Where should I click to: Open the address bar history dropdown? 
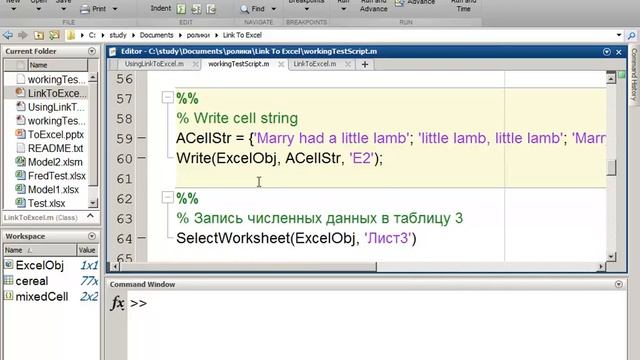coord(619,35)
